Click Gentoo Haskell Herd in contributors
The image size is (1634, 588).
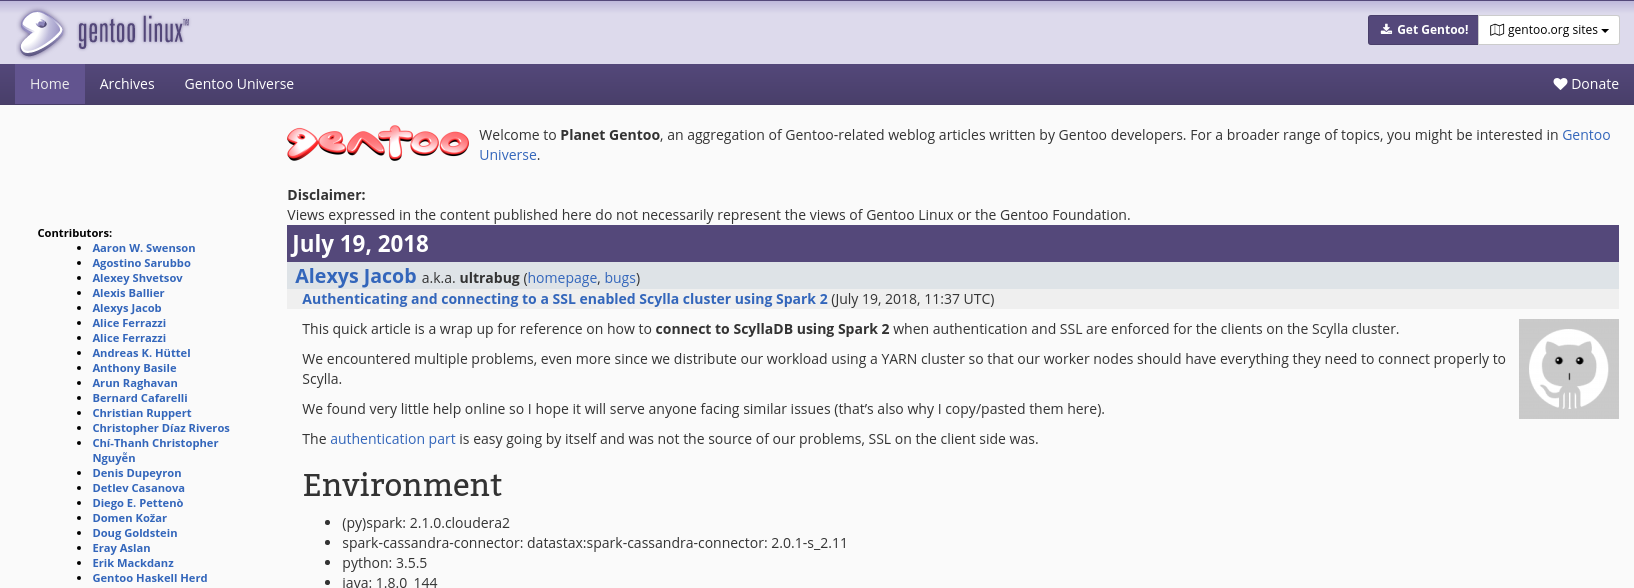150,578
